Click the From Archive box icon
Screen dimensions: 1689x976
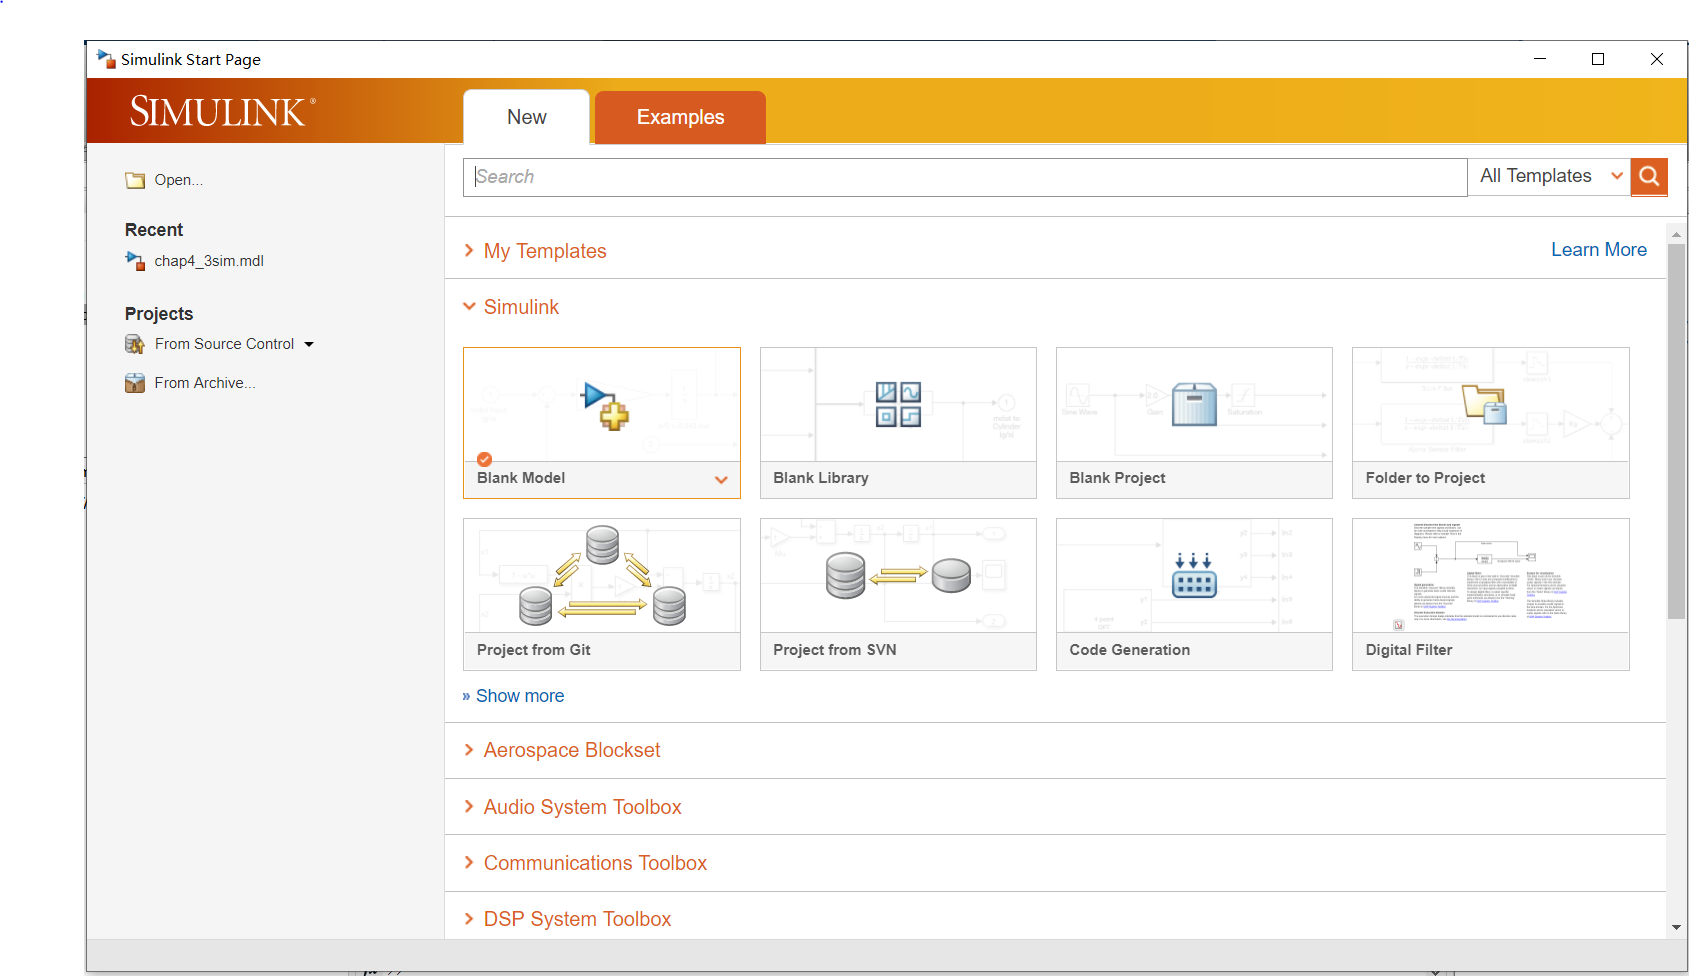[x=135, y=383]
